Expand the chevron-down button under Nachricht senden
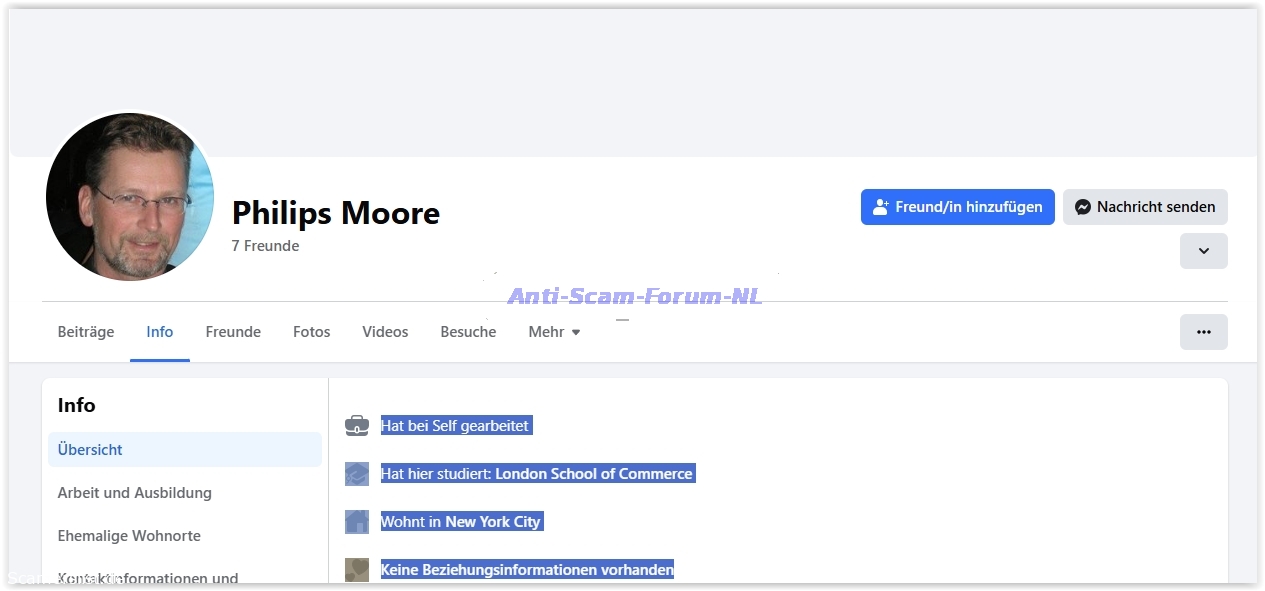 [1203, 251]
